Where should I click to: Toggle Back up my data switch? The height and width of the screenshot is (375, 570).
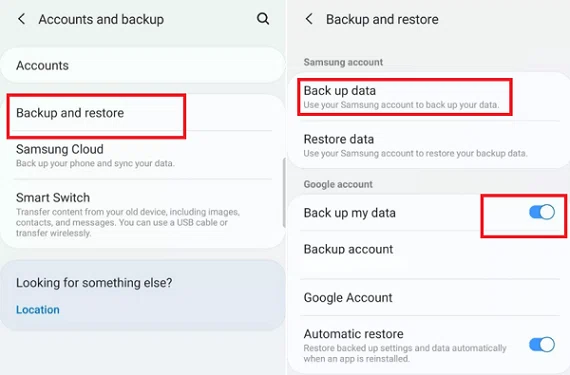(542, 212)
